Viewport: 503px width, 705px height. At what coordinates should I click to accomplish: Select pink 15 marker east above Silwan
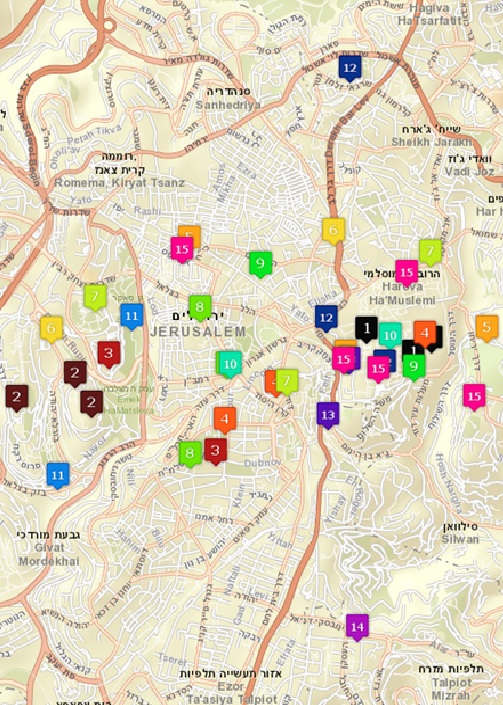point(474,397)
